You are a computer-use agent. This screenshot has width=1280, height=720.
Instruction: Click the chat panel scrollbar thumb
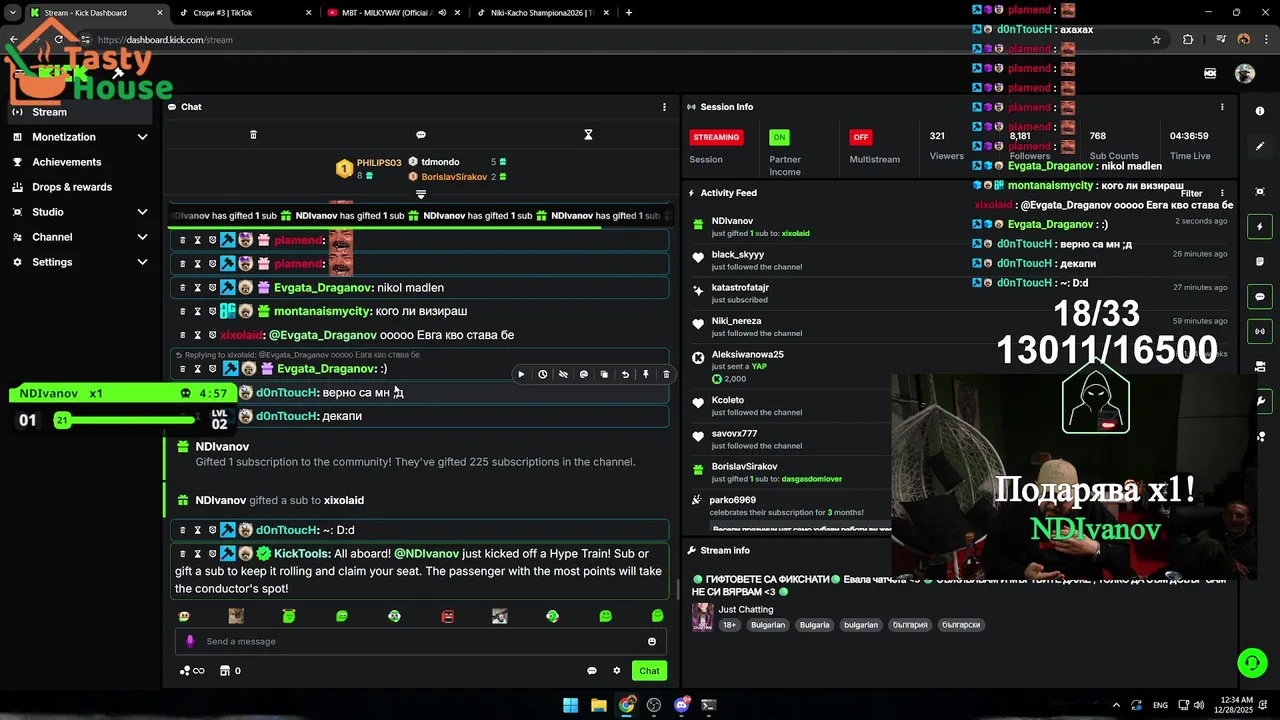[677, 589]
